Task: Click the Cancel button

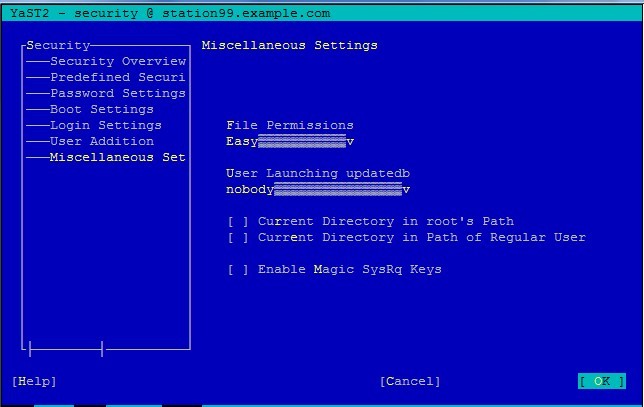Action: coord(410,381)
